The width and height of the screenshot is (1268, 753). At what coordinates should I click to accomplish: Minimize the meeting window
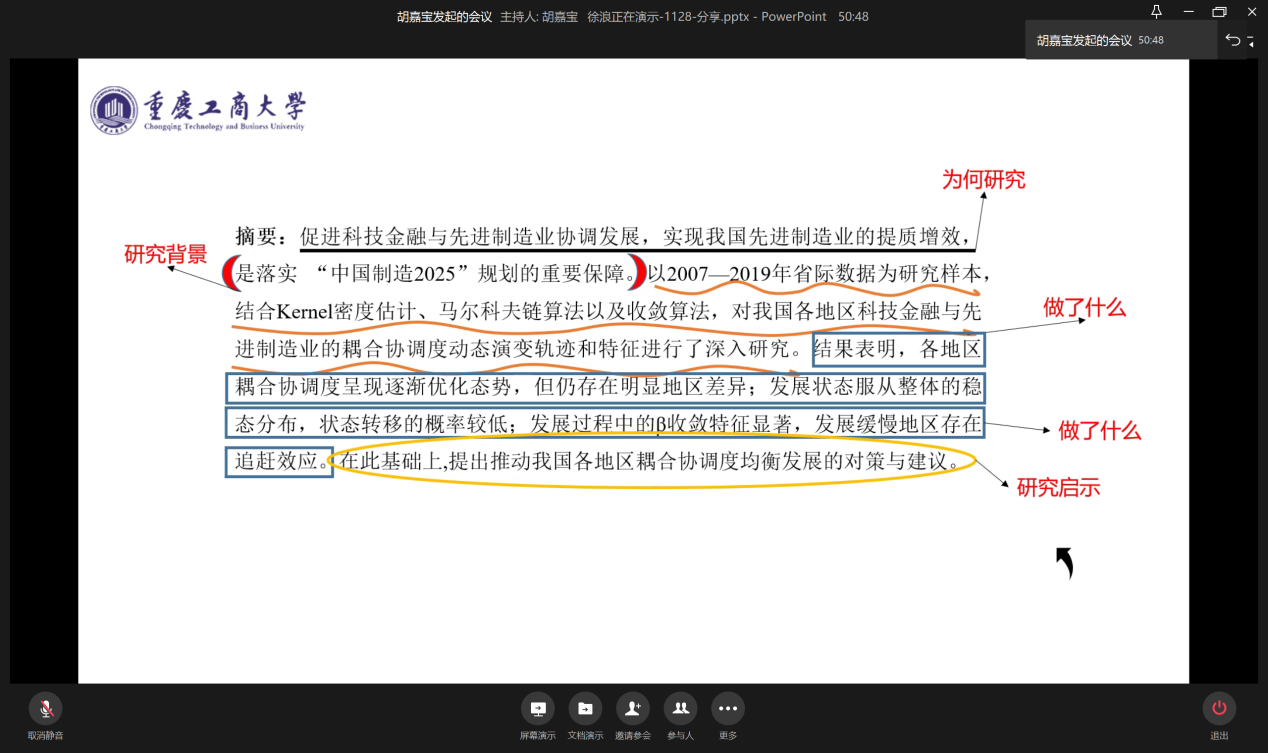coord(1188,12)
